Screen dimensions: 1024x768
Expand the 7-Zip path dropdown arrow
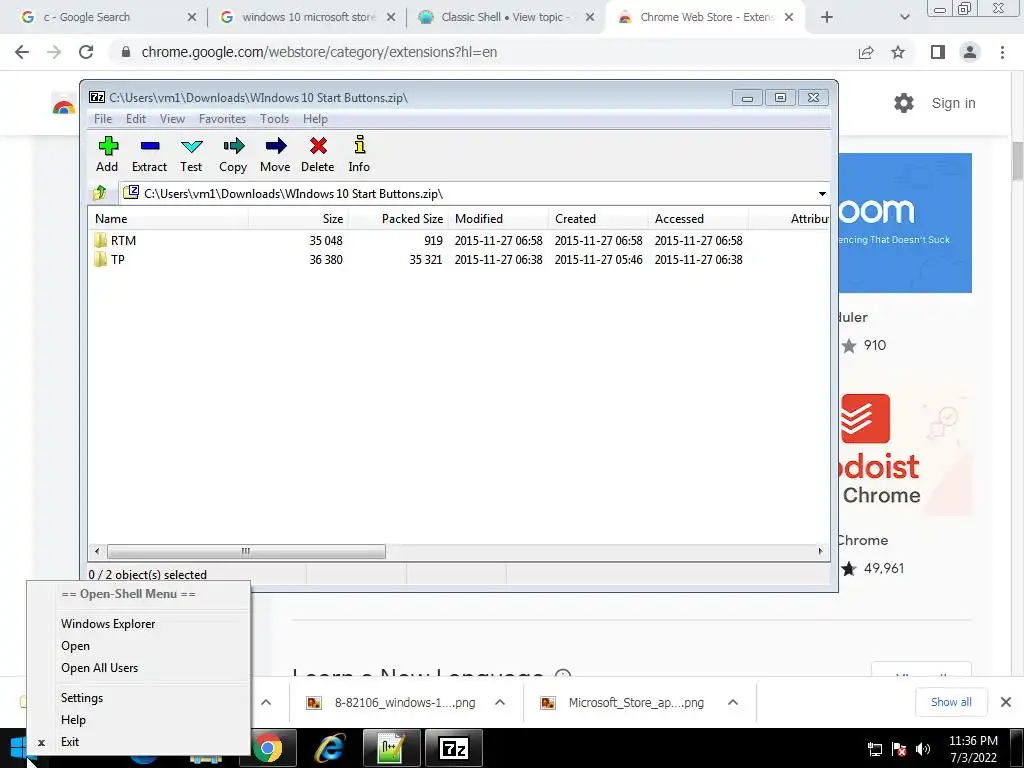click(822, 193)
